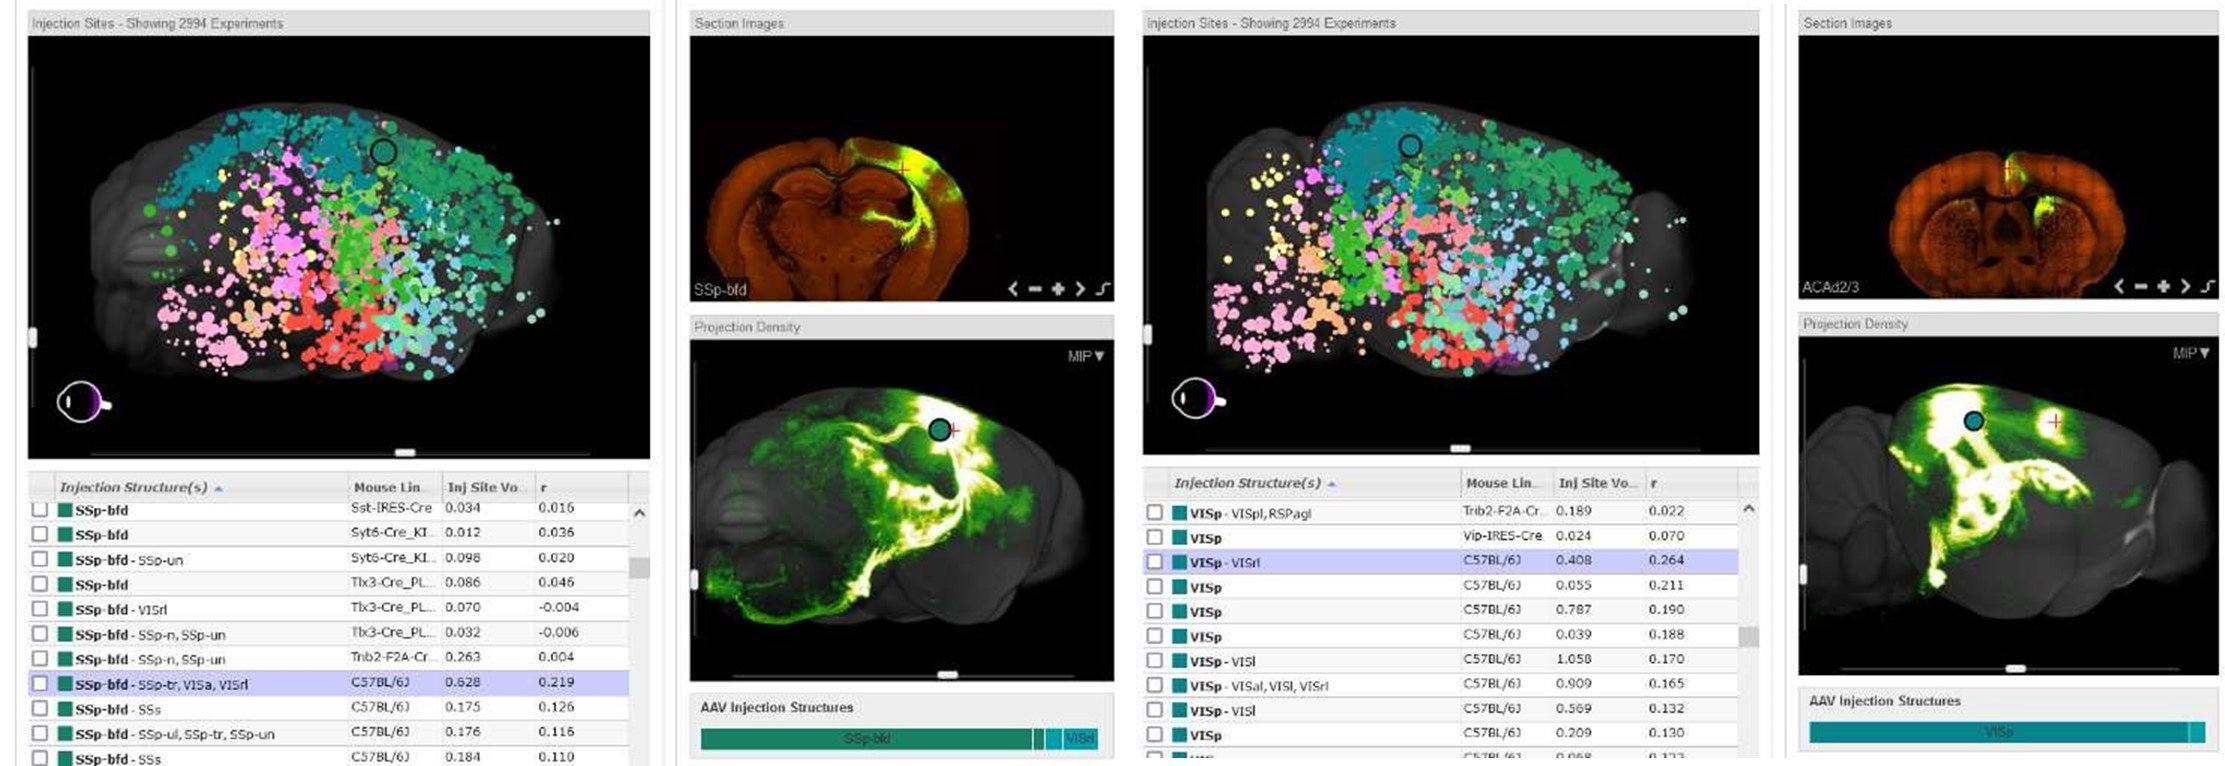Zoom in on the SSp-bfd section image
Screen dimensions: 2225x766
coord(1058,289)
